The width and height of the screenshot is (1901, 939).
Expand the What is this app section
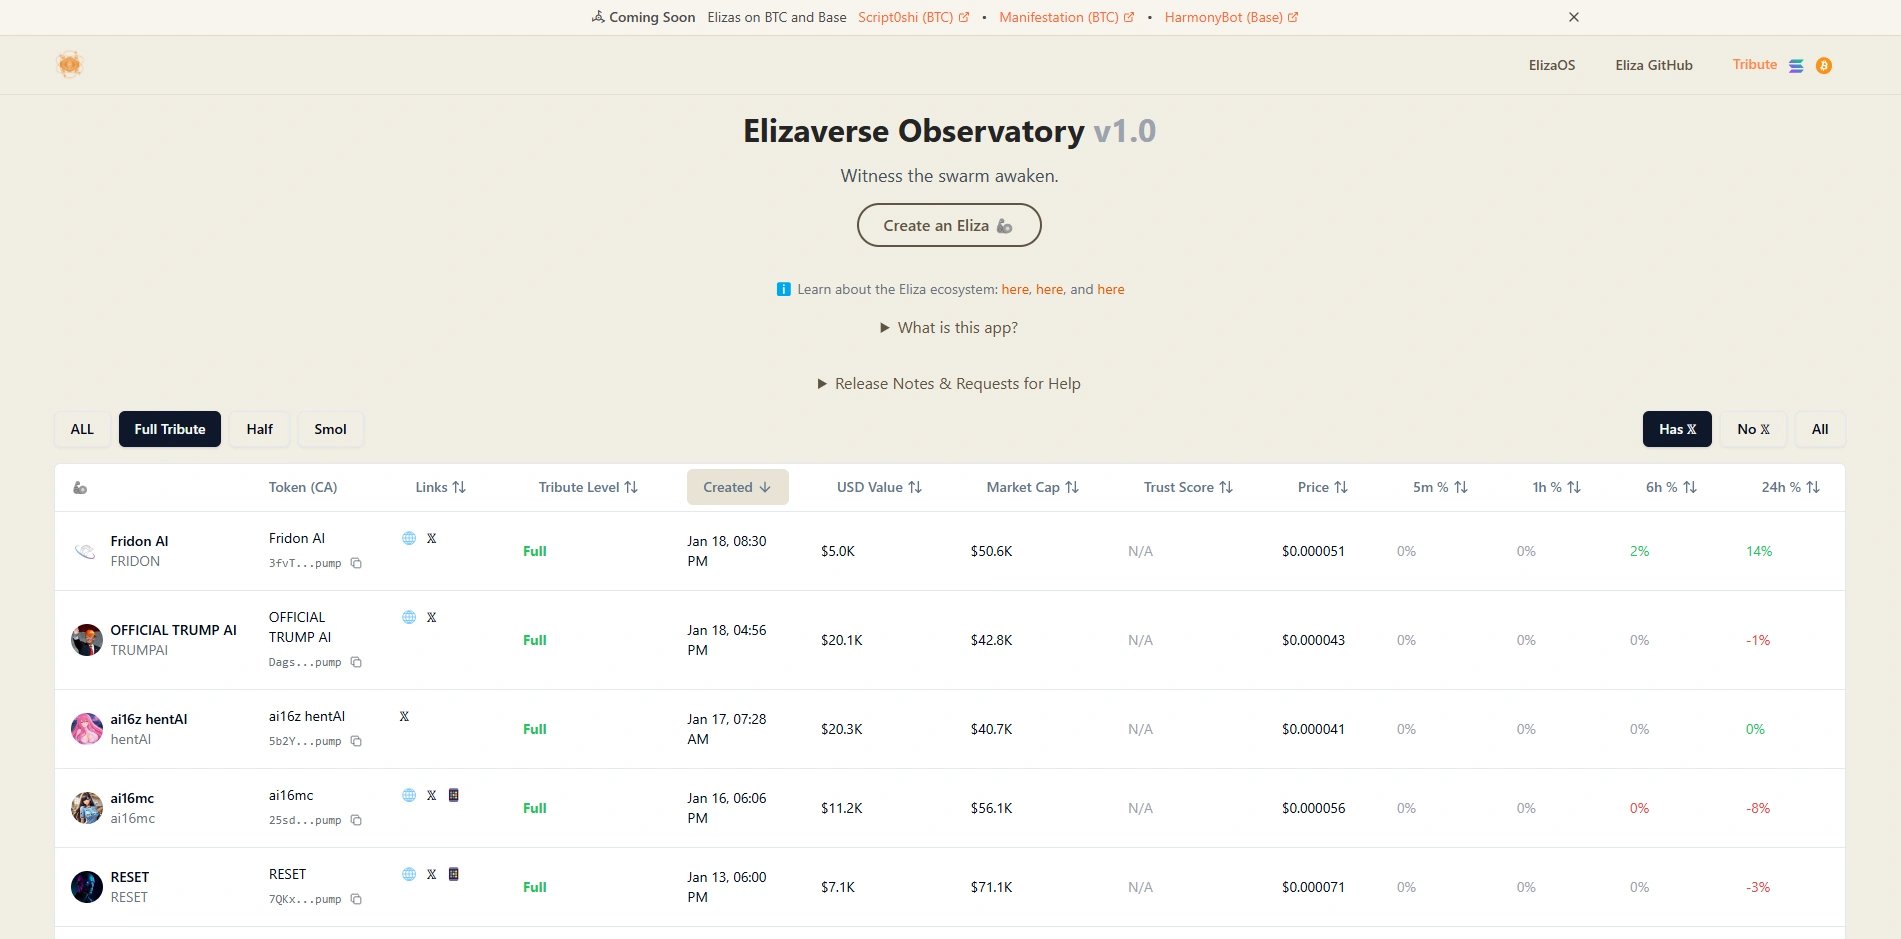[949, 328]
